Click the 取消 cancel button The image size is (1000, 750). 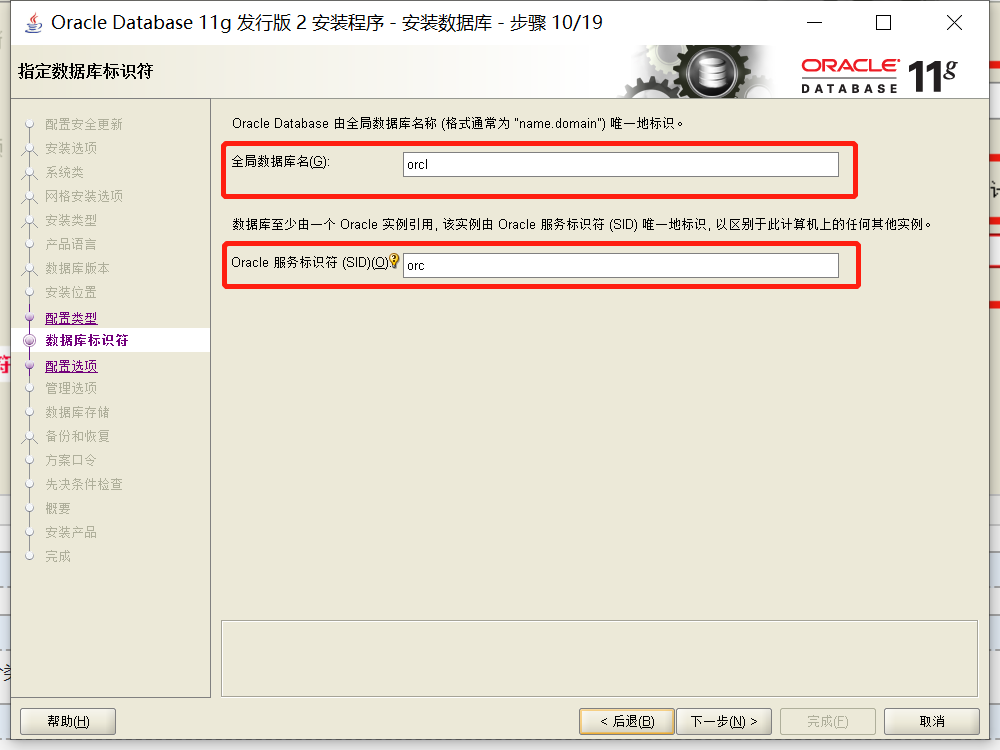point(932,721)
